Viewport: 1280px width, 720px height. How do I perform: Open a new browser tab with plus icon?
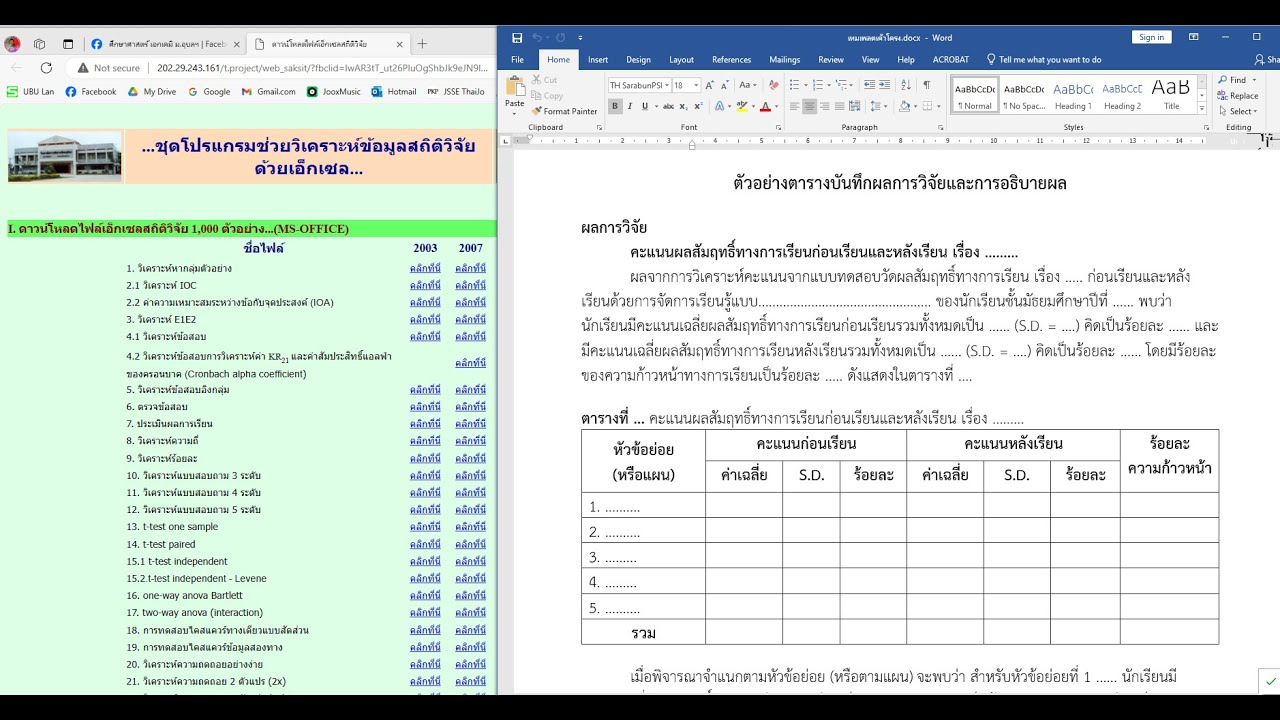(x=422, y=44)
